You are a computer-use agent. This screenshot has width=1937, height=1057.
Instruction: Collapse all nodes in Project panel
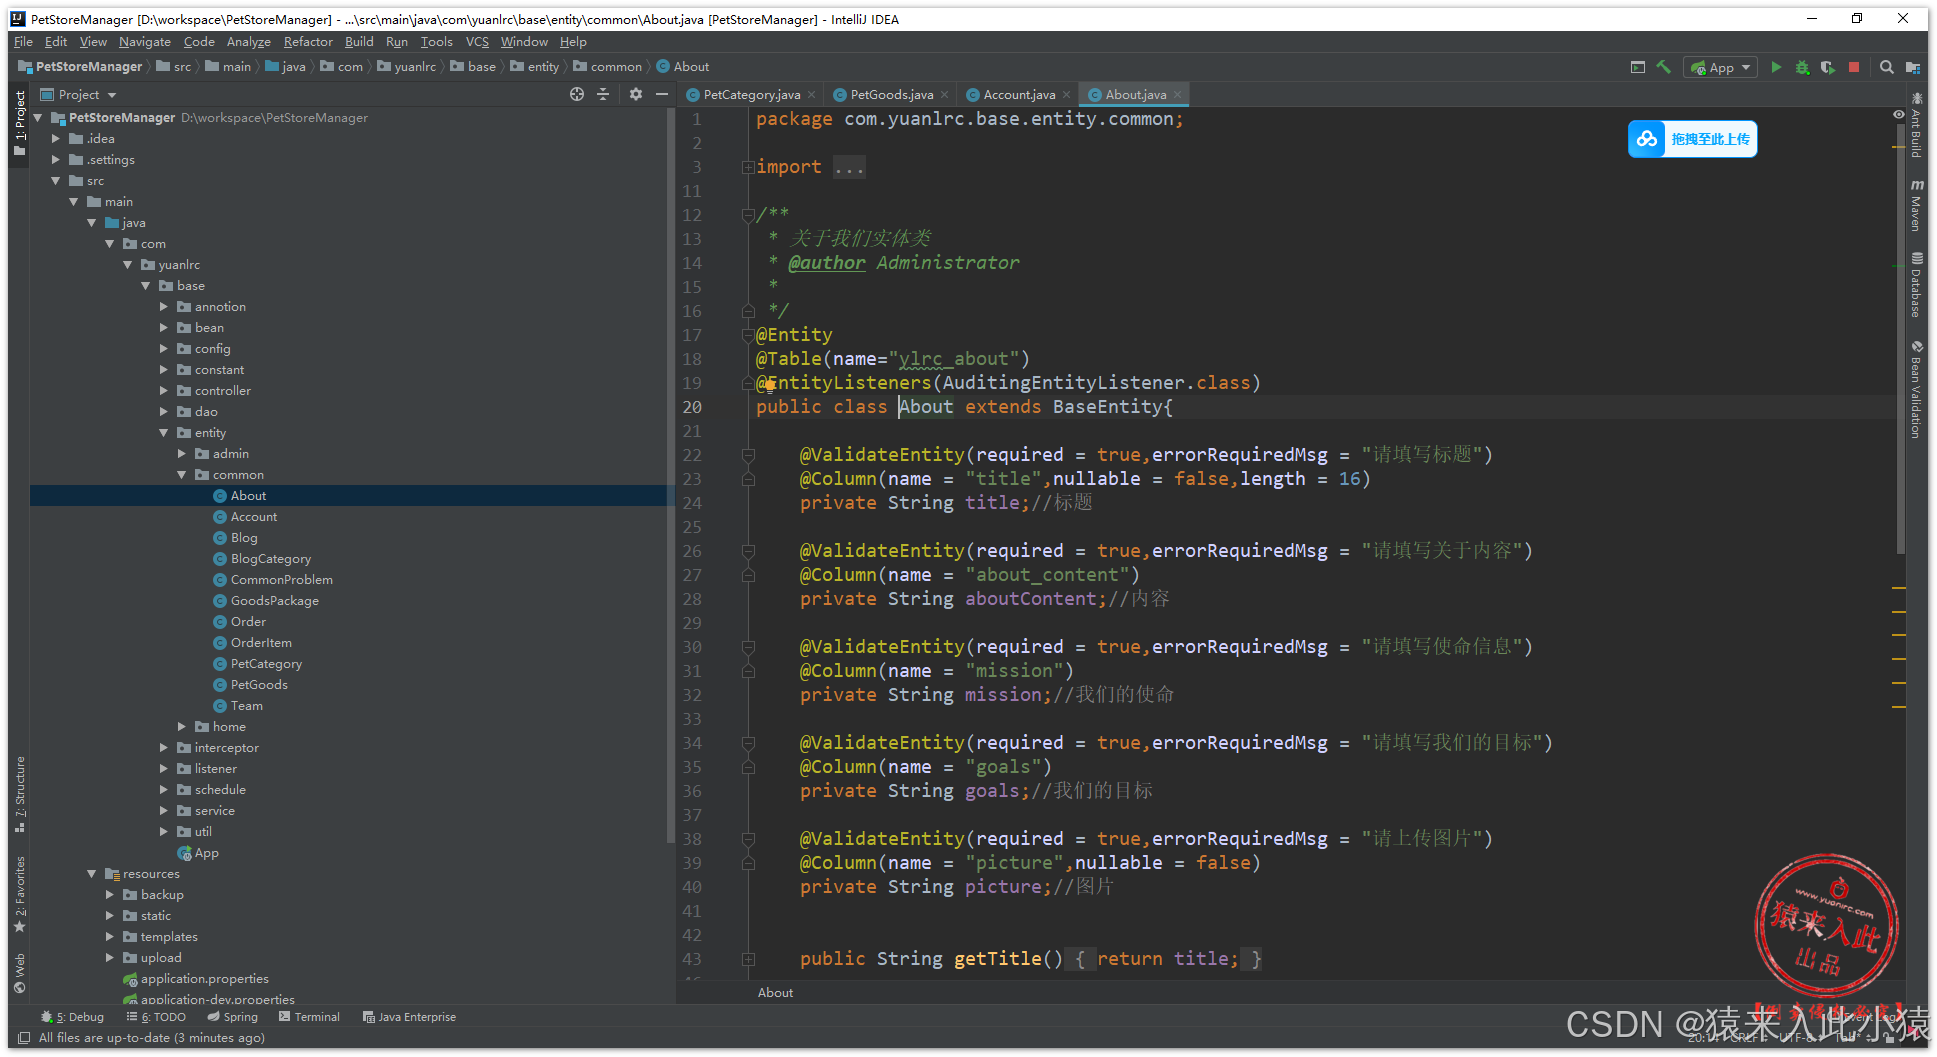point(603,94)
